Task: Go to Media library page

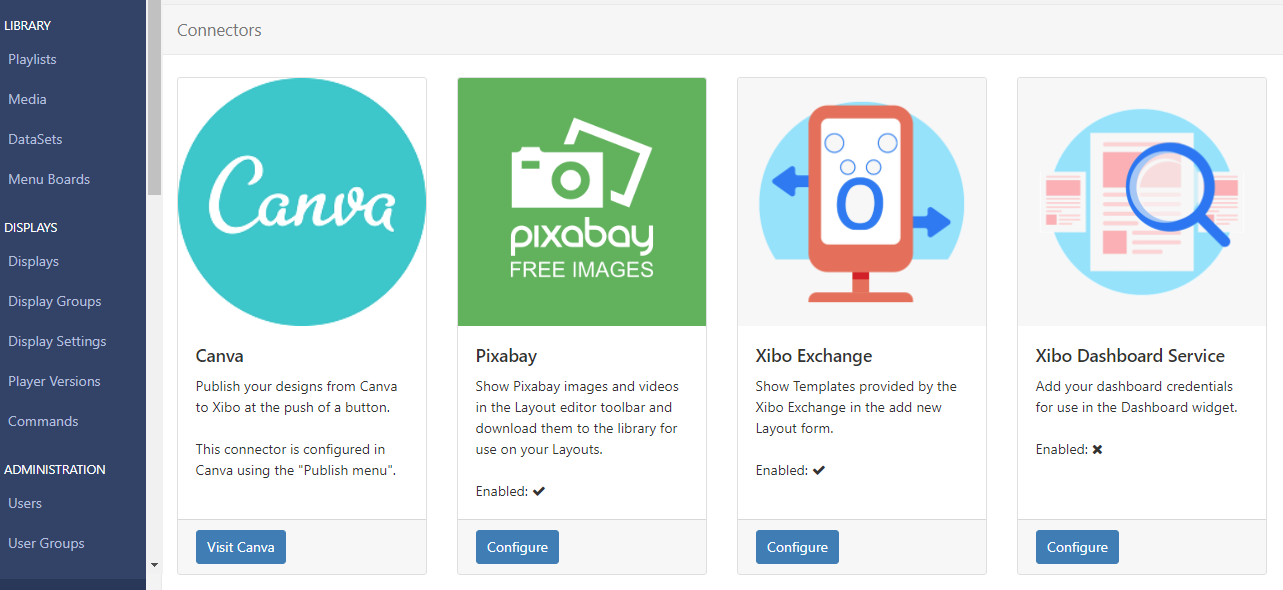Action: 27,100
